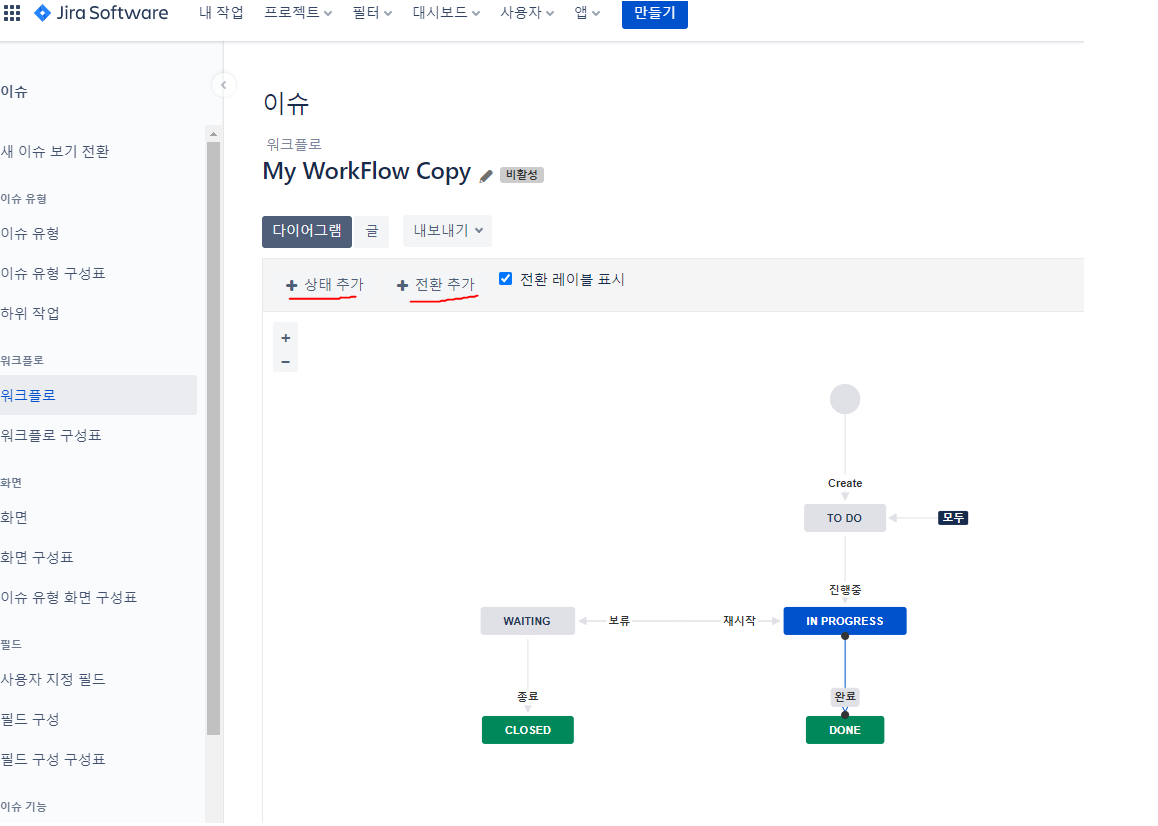Select the WAITING status node

[x=527, y=621]
